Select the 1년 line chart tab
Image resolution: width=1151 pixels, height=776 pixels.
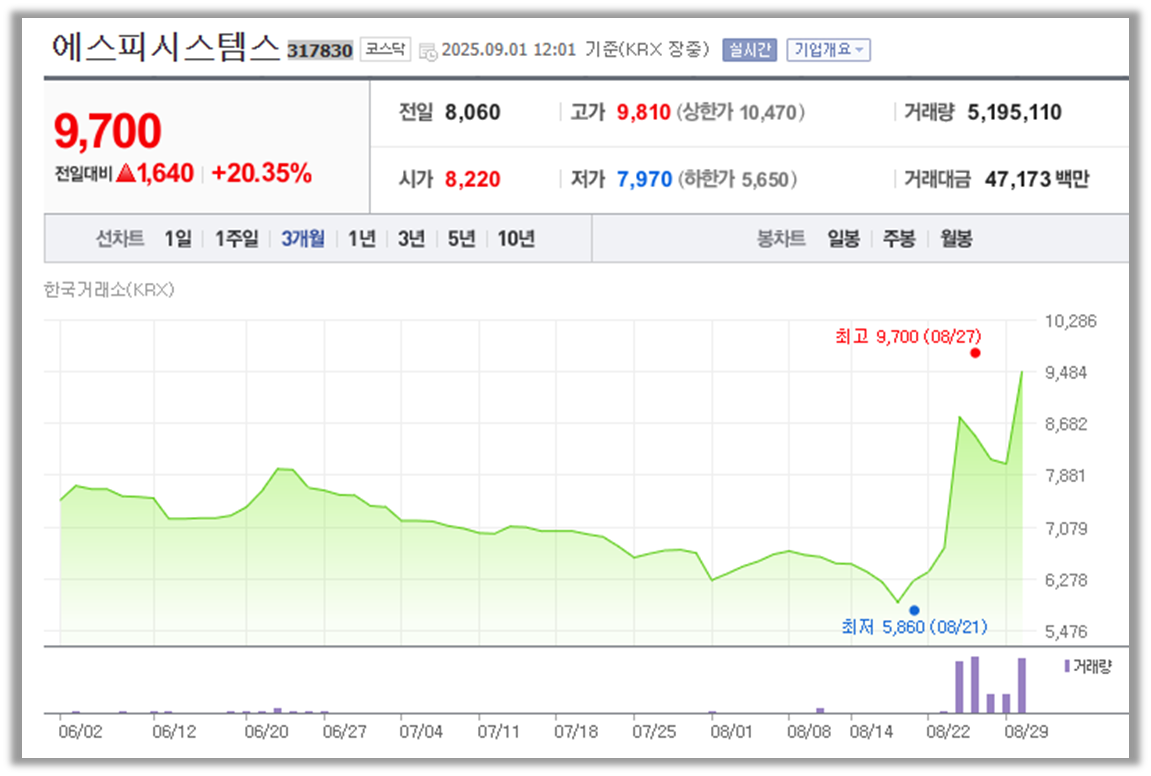[x=361, y=239]
